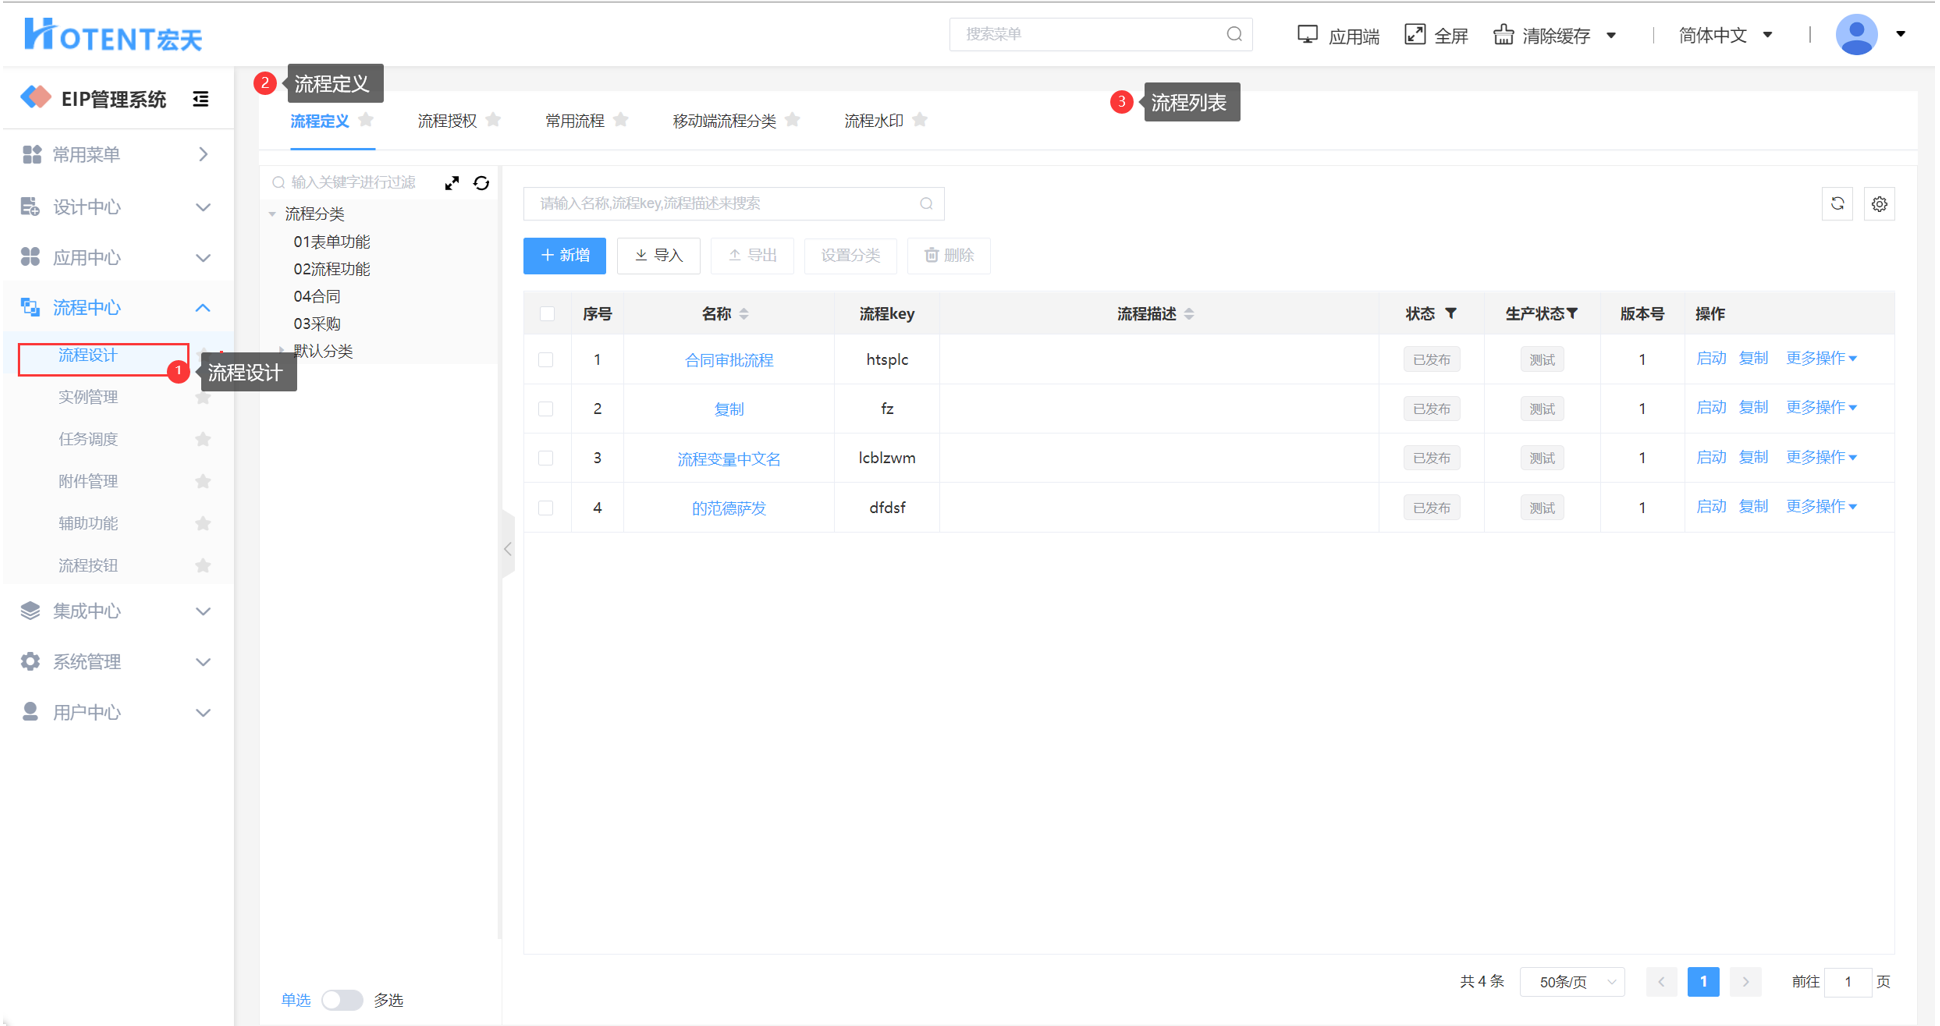Collapse the sidebar menu hamburger icon
Screen dimensions: 1940x1026
tap(201, 99)
